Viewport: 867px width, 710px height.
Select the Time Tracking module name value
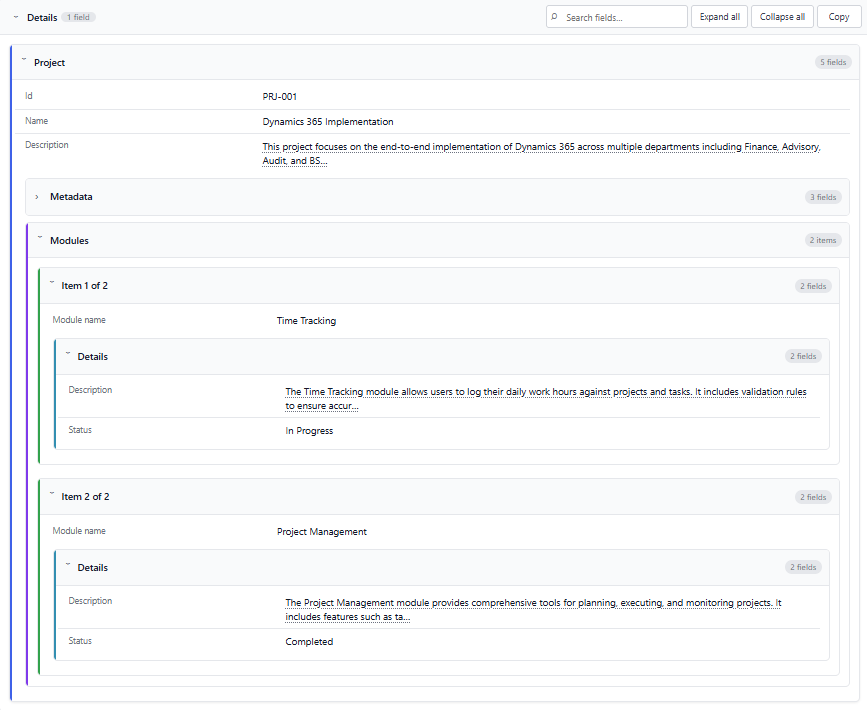[306, 321]
